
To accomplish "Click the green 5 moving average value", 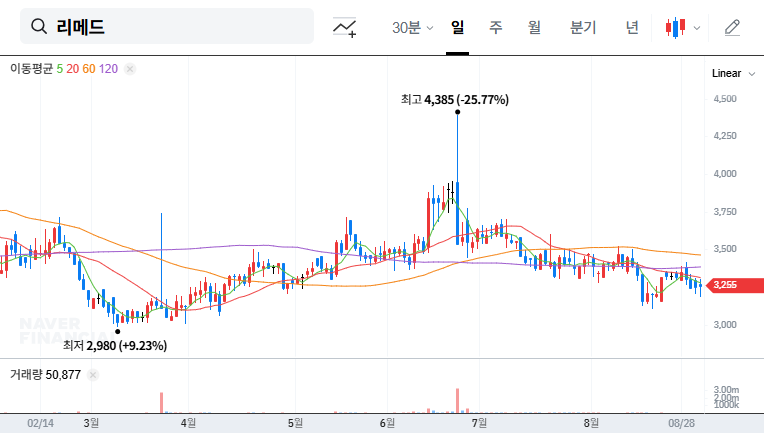I will click(59, 69).
